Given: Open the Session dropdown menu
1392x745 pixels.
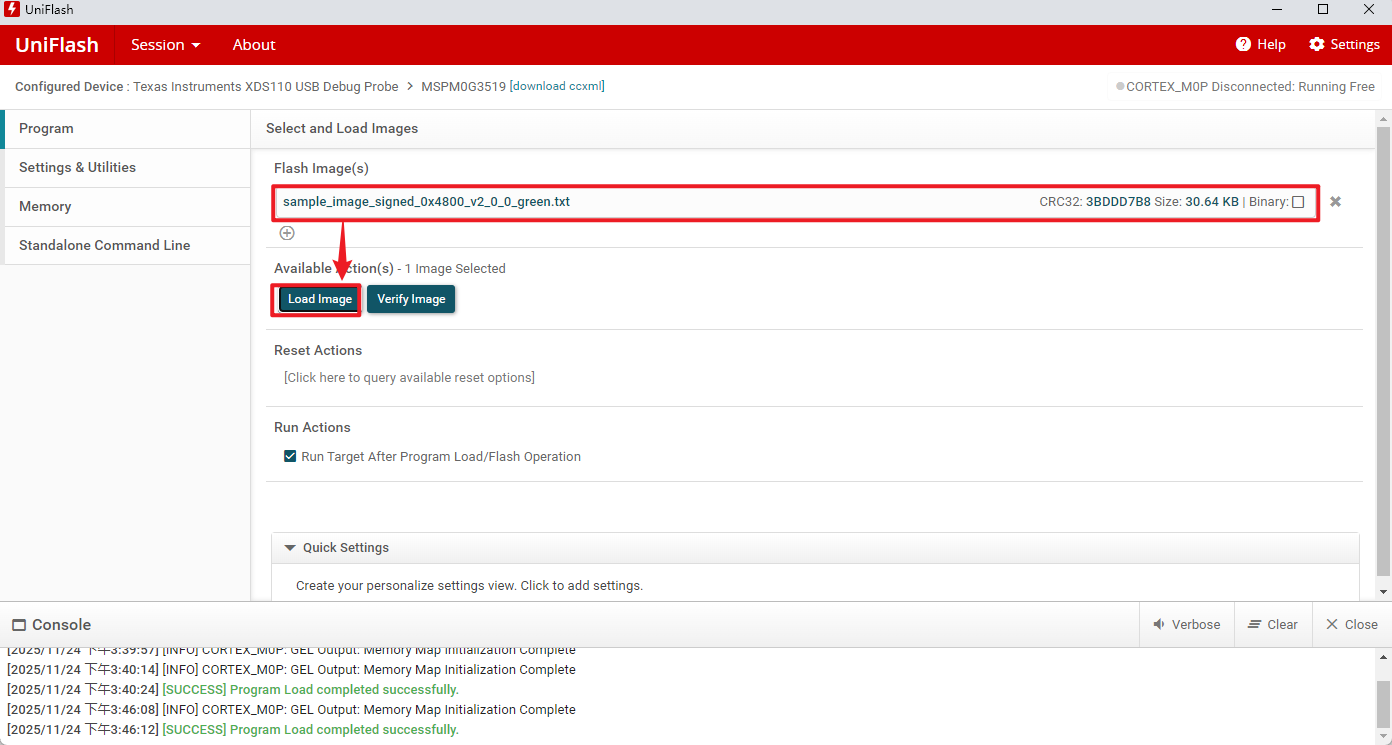Looking at the screenshot, I should pos(165,45).
